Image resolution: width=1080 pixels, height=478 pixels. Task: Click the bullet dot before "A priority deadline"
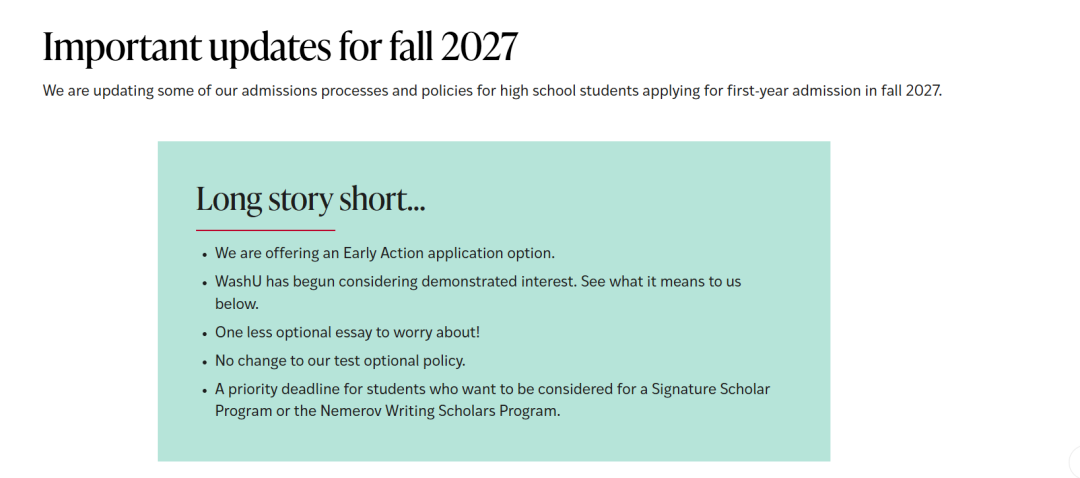click(205, 391)
